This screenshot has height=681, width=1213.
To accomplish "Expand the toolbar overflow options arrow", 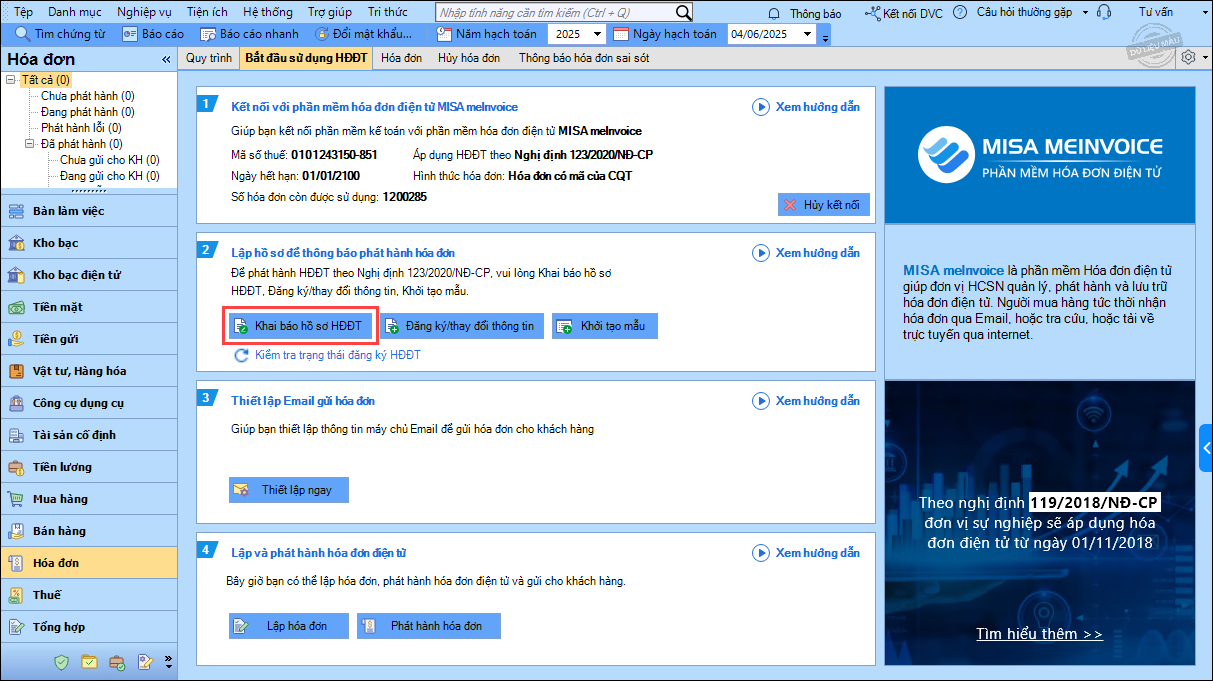I will [825, 37].
